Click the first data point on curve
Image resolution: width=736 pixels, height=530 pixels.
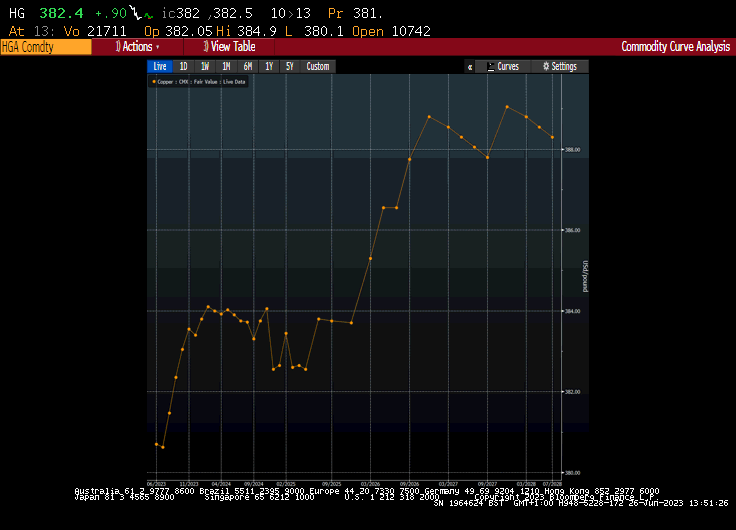coord(157,444)
